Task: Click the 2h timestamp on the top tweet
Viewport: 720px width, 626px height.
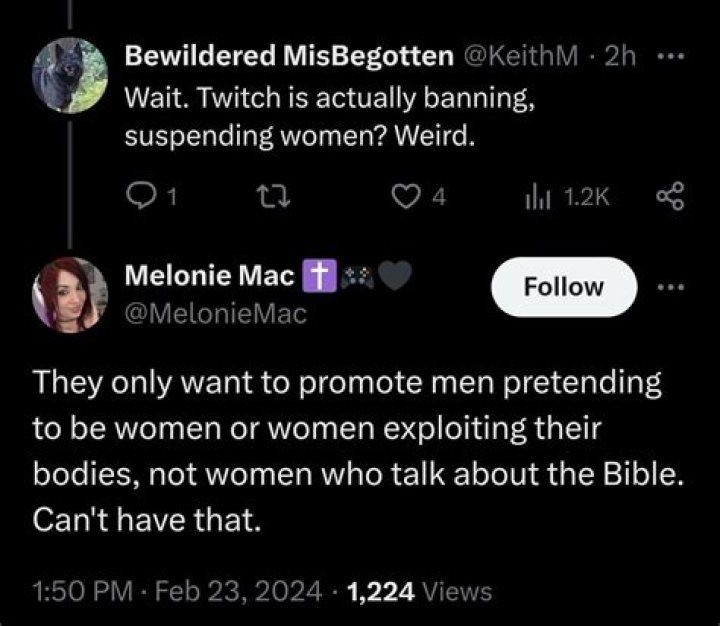Action: pos(620,56)
